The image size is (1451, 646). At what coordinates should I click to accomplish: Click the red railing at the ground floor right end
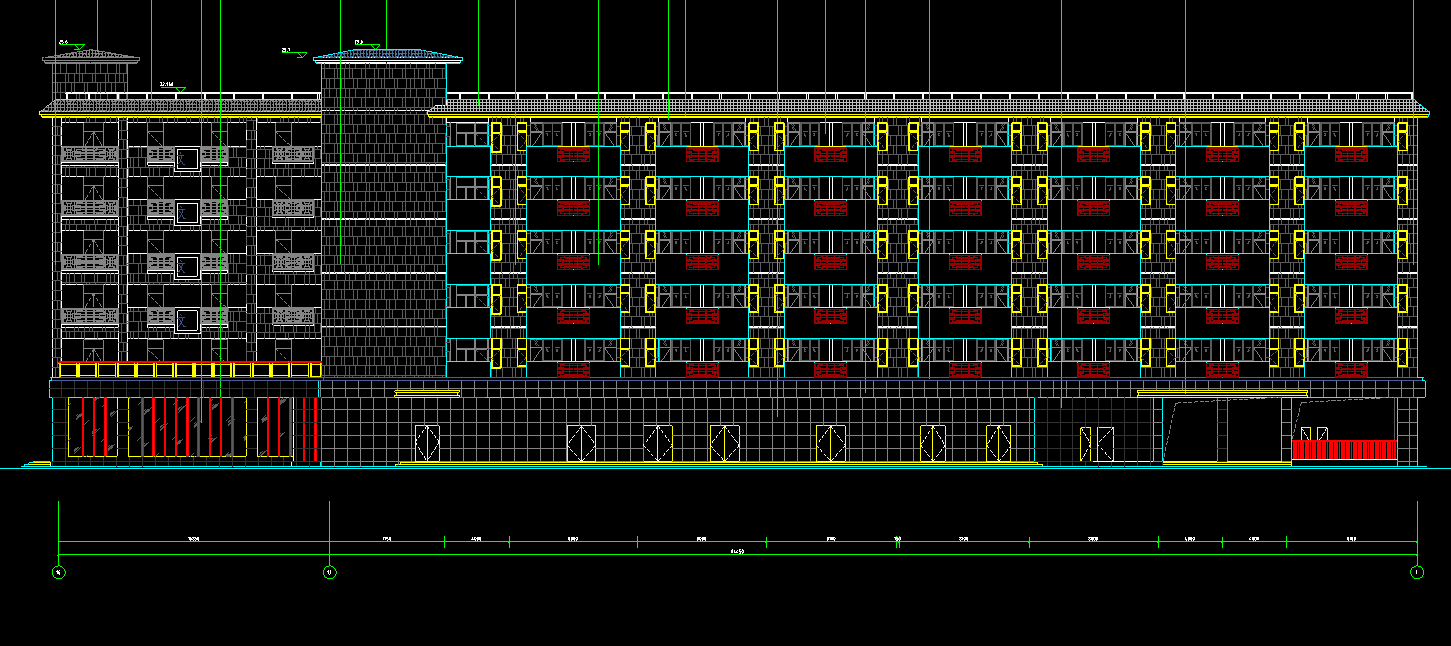point(1344,449)
